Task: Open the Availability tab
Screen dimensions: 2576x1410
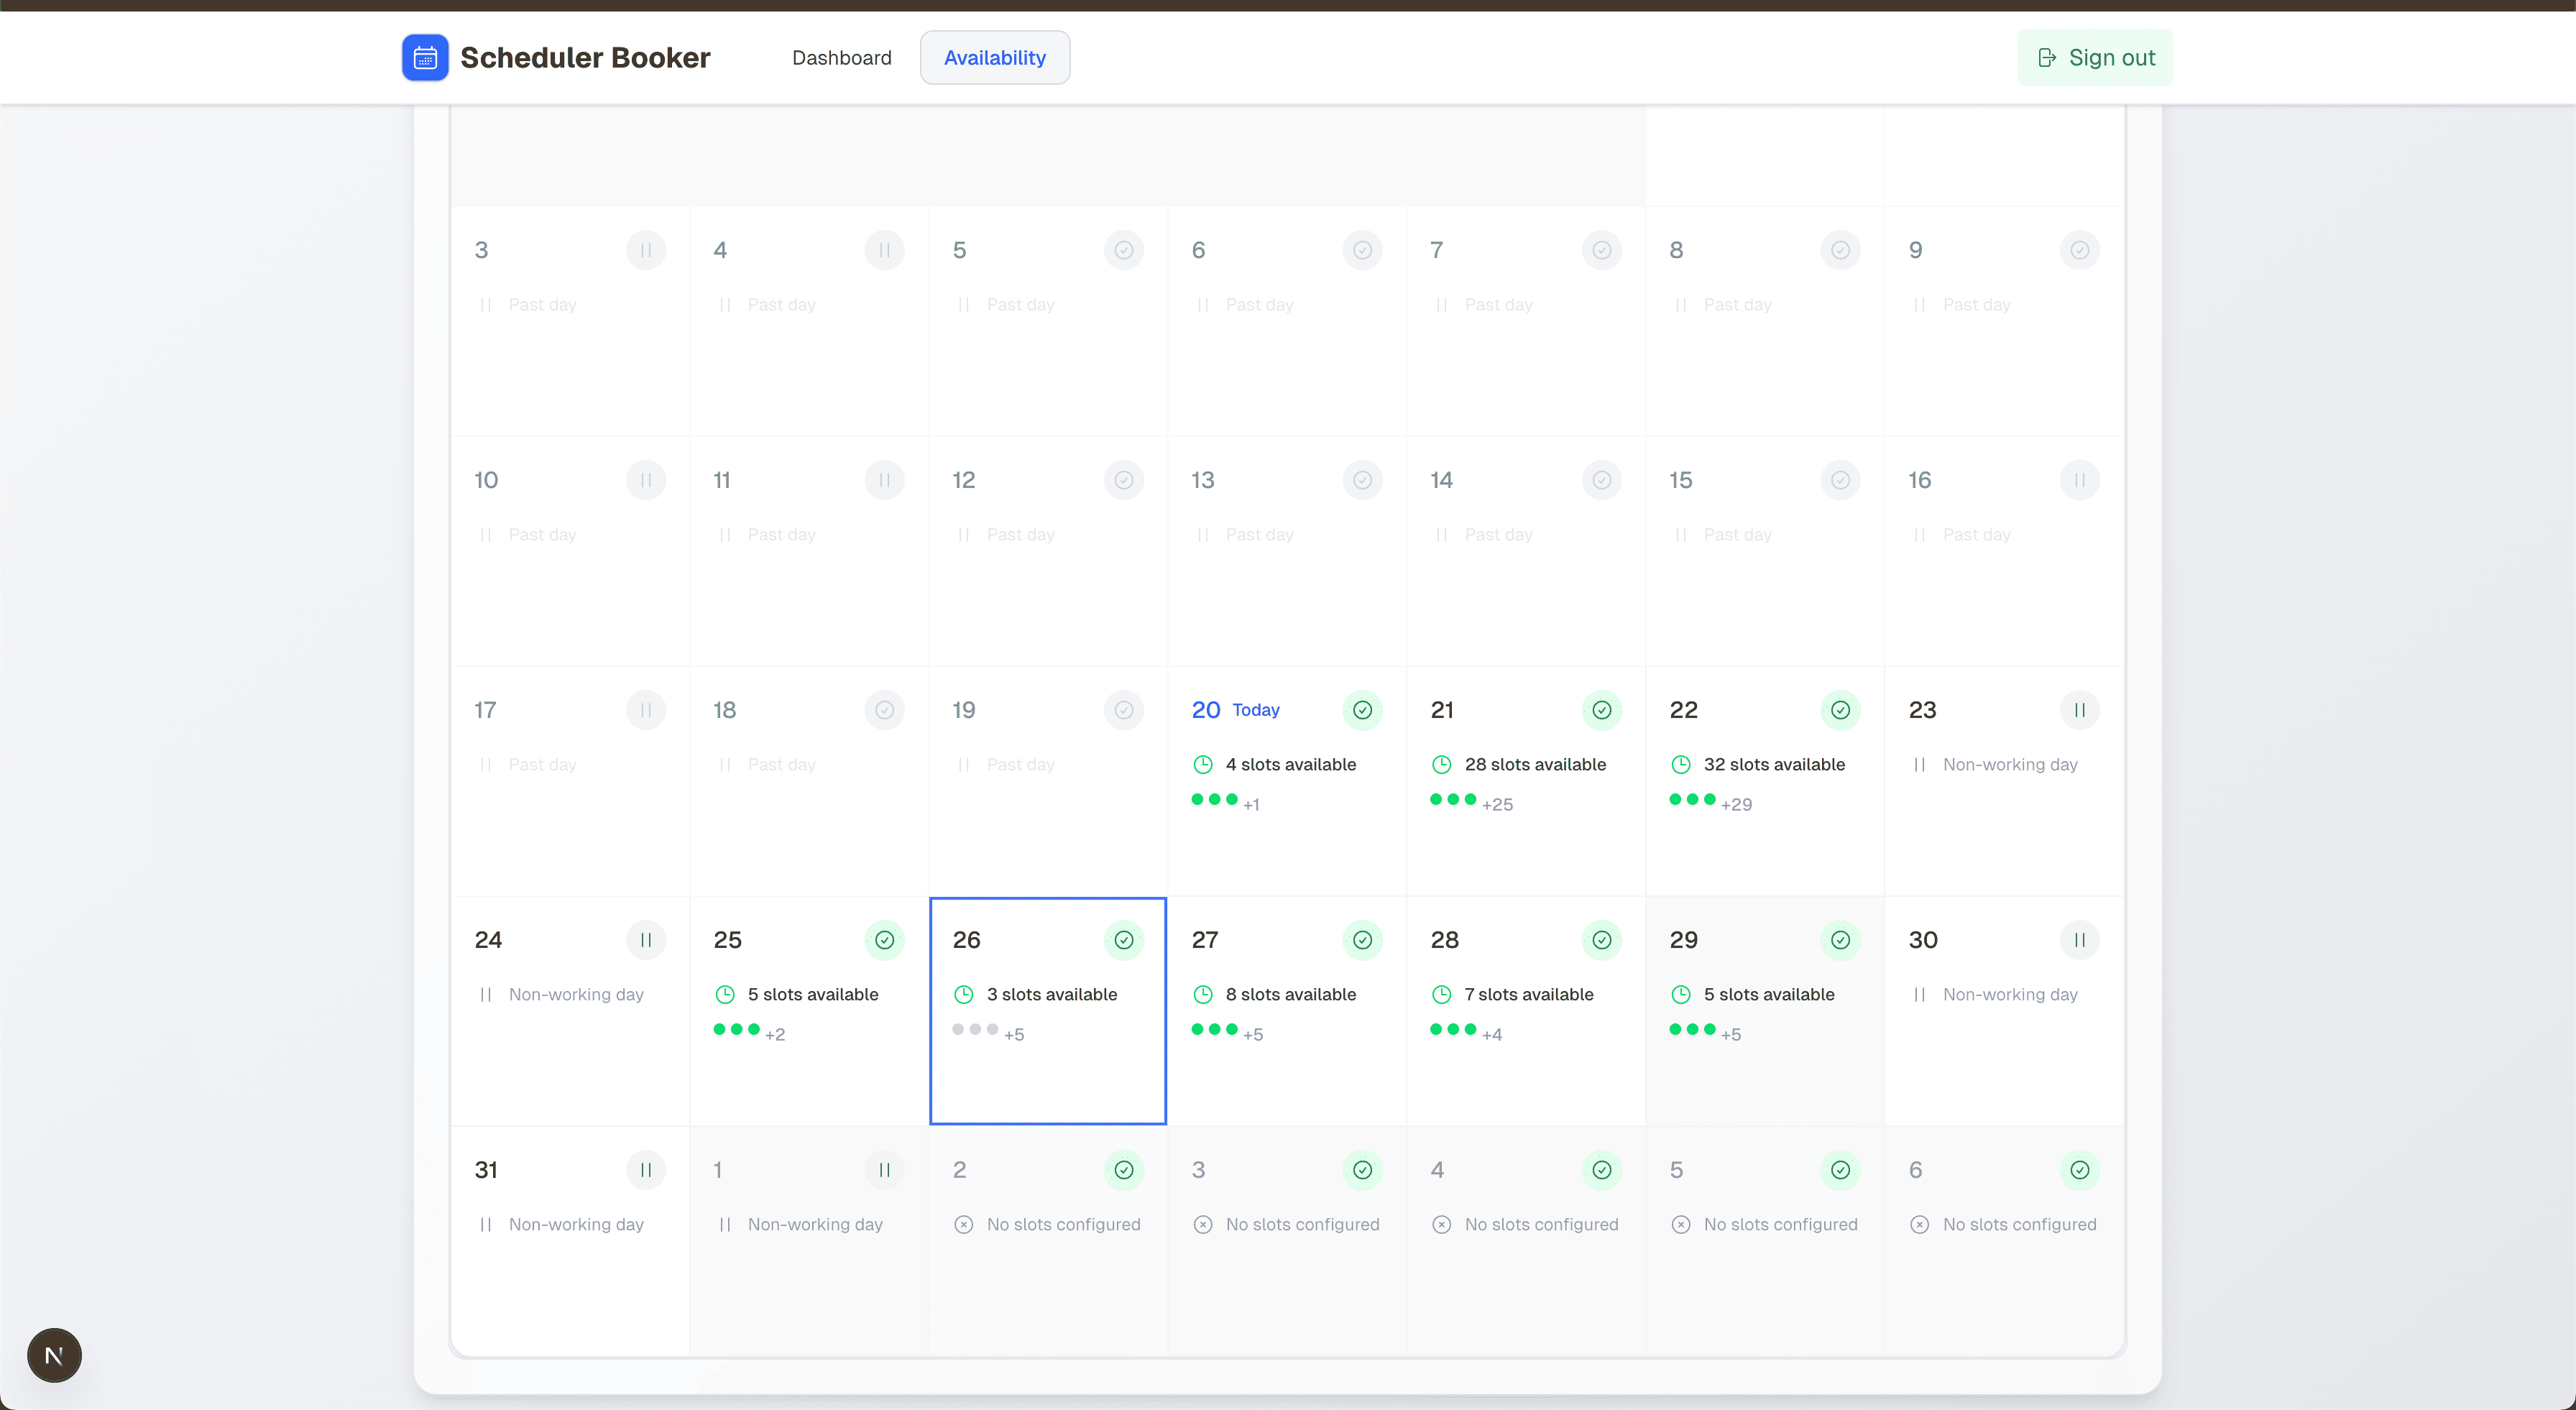Action: pyautogui.click(x=994, y=57)
